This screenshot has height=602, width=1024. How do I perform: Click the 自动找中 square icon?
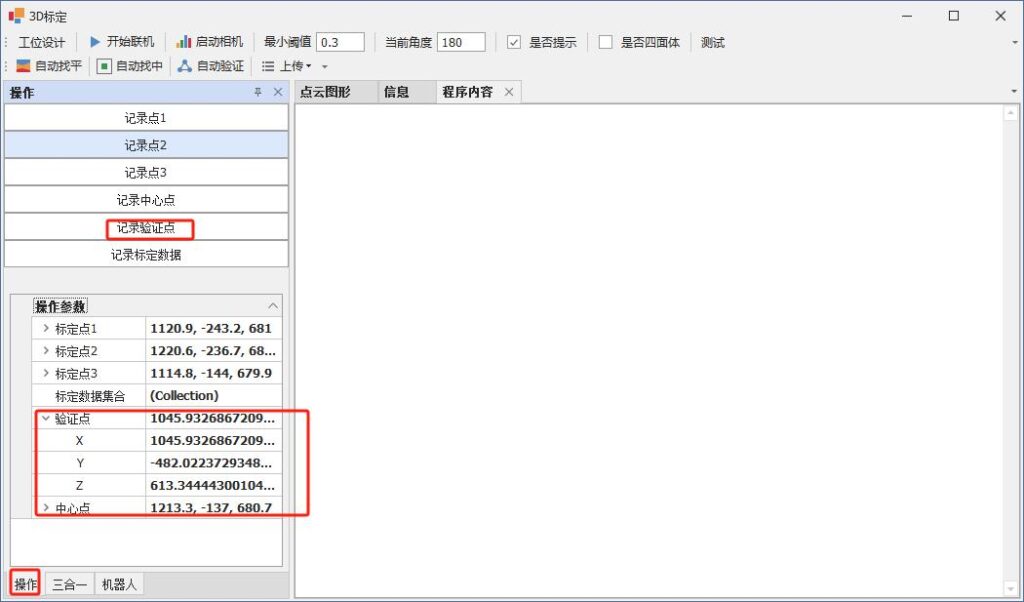[104, 66]
